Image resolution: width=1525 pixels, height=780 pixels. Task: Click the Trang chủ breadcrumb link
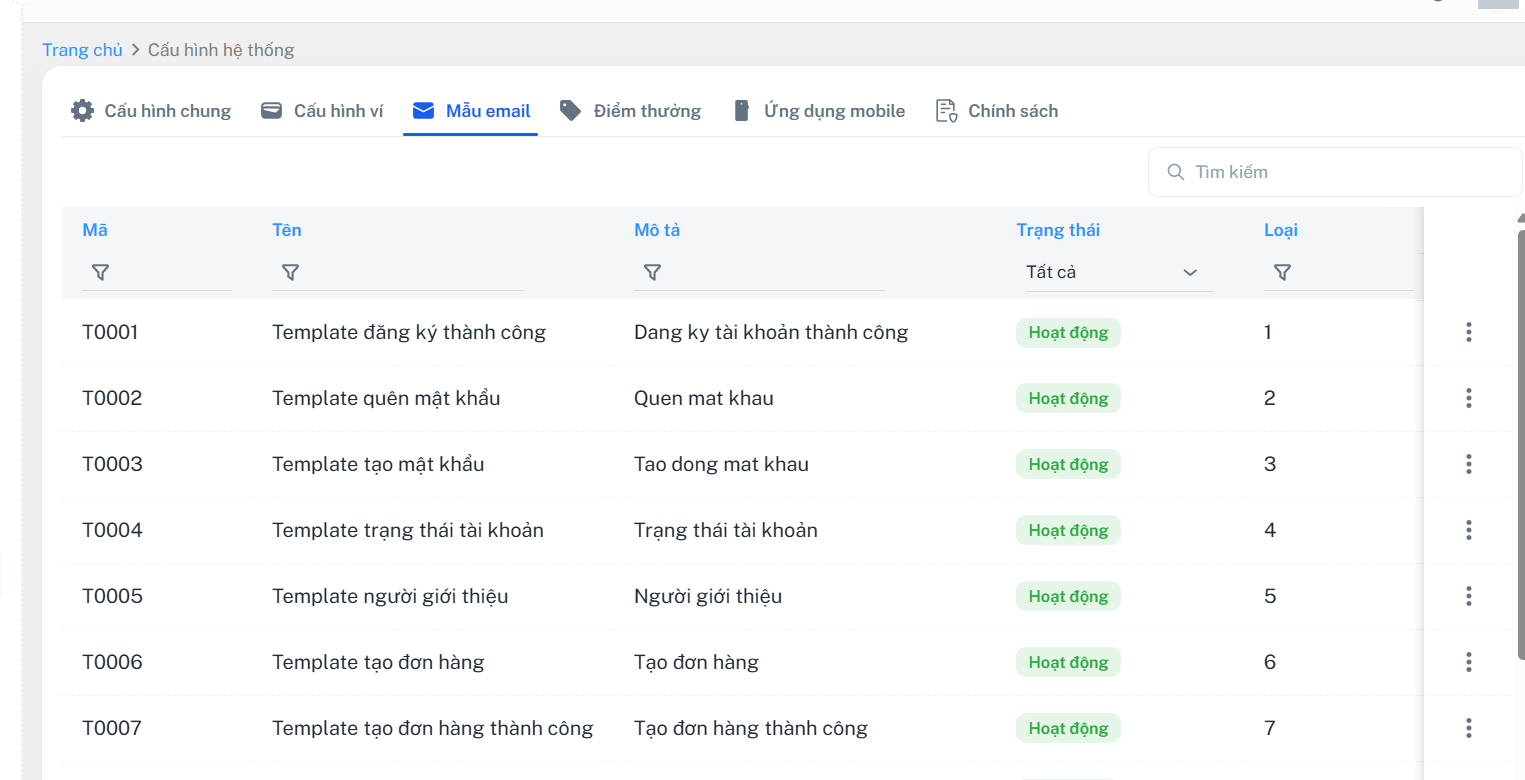click(x=82, y=50)
